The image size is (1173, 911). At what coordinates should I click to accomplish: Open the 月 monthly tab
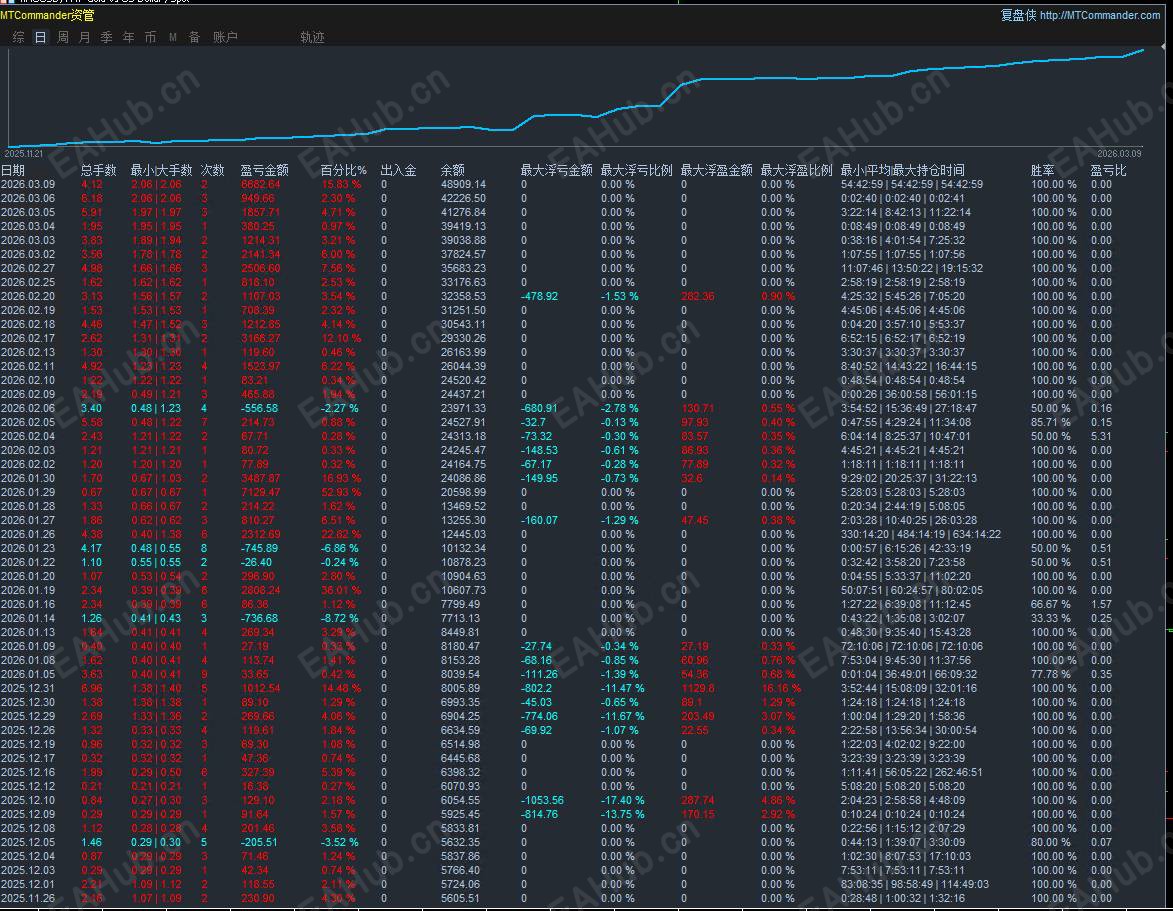click(x=85, y=37)
